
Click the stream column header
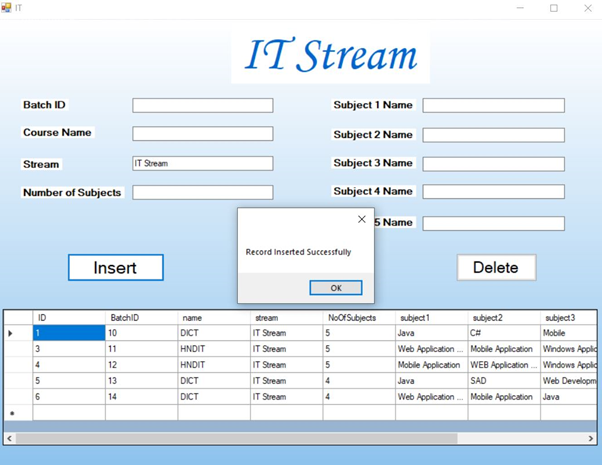(x=286, y=318)
